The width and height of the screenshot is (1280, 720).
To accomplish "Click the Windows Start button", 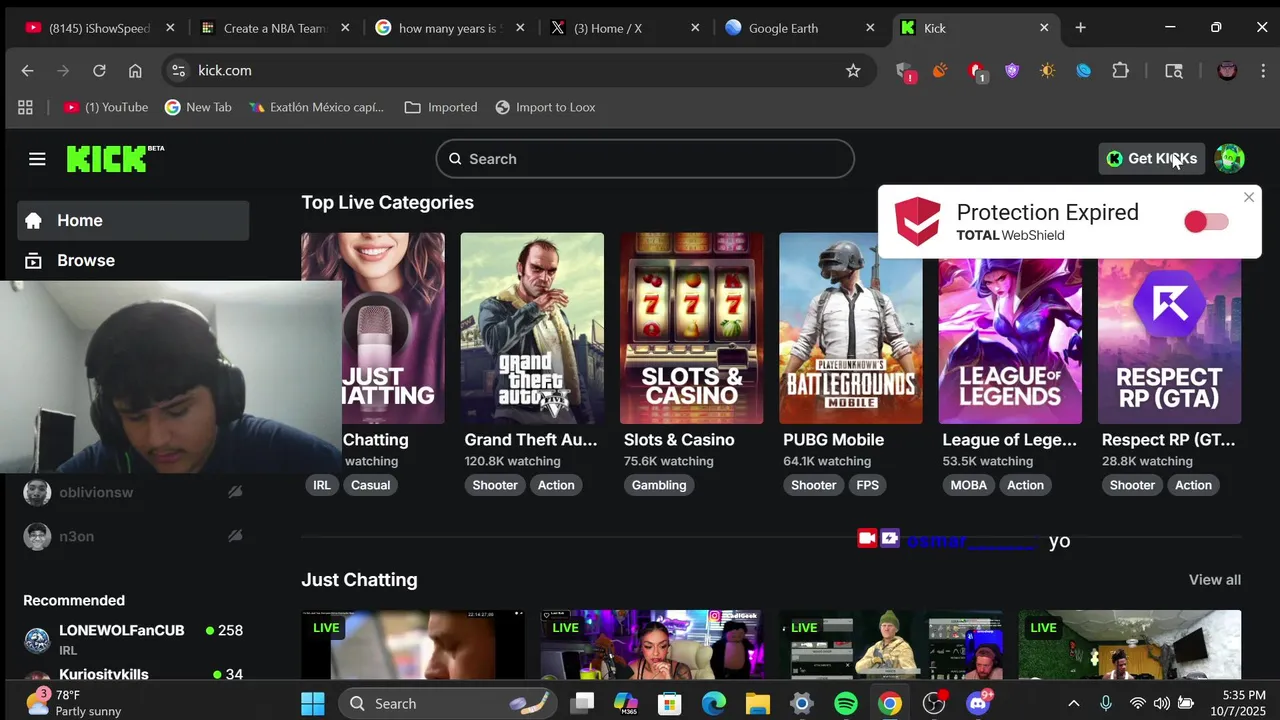I will [x=313, y=704].
